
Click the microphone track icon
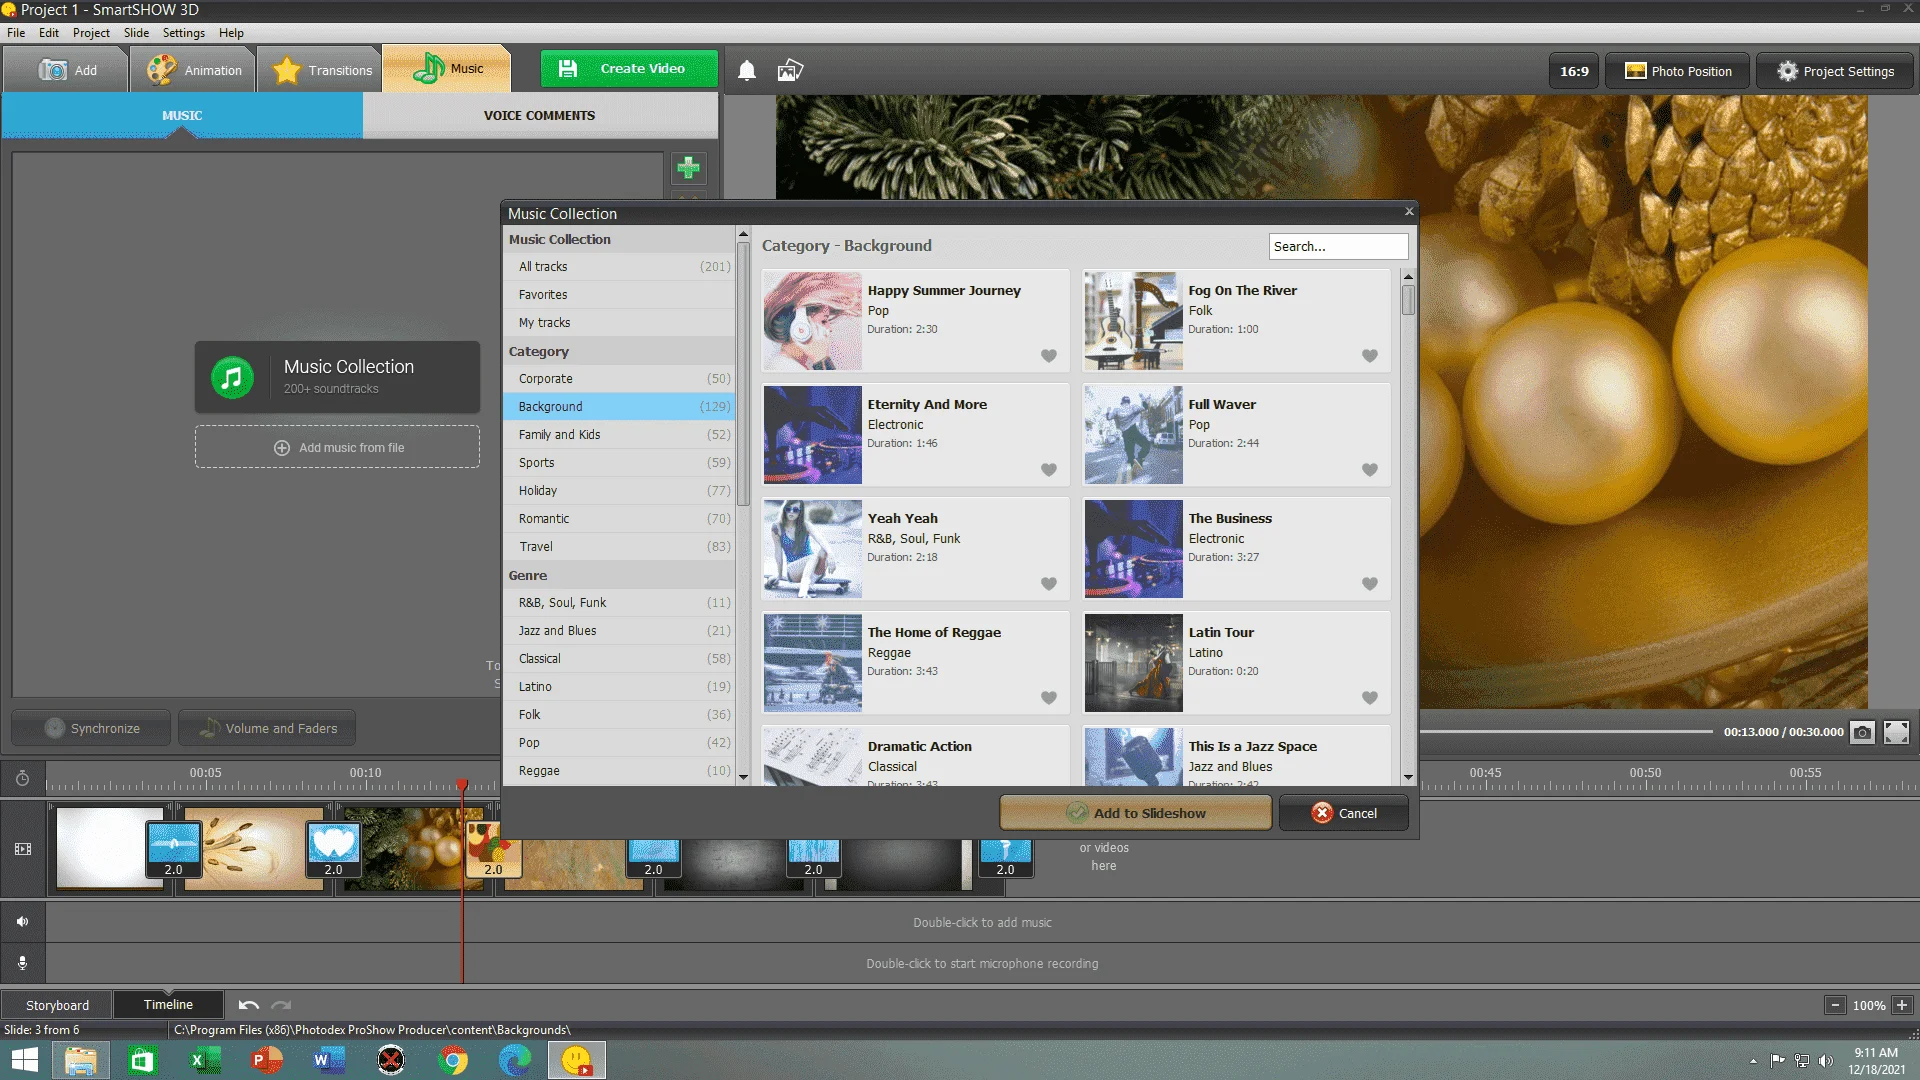click(22, 963)
